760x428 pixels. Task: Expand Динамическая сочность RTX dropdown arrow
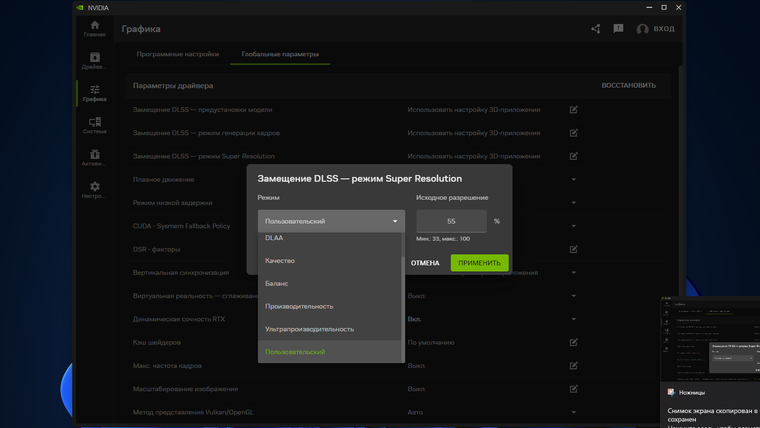tap(573, 319)
